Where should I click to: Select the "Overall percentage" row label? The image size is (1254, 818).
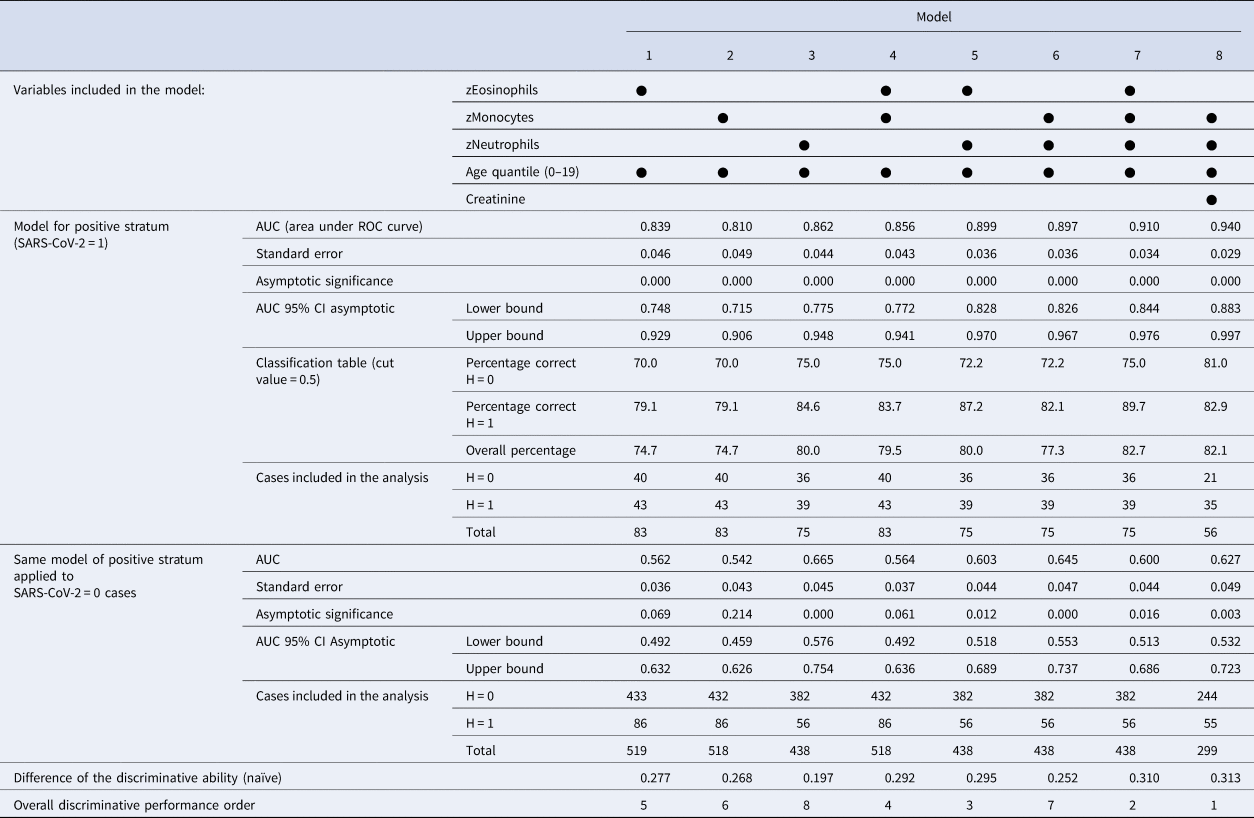pos(520,450)
